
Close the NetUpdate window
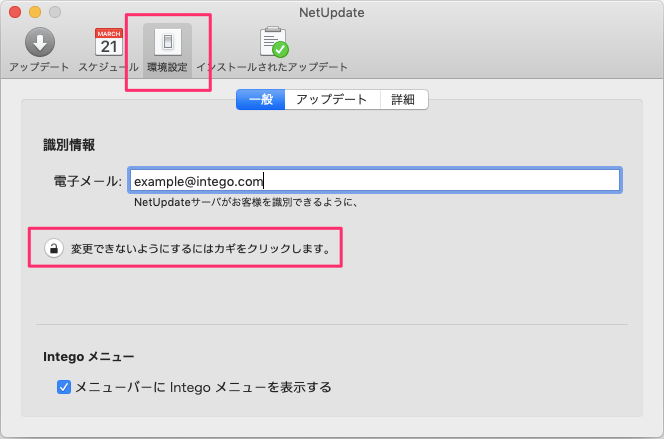point(15,12)
